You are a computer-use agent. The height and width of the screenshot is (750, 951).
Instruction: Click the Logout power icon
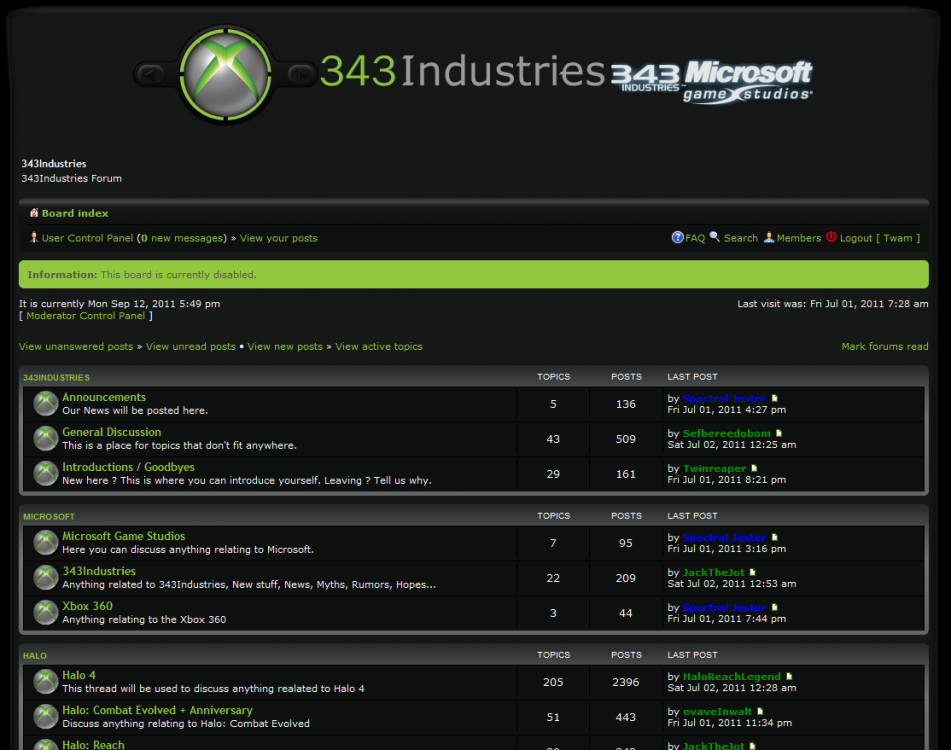point(831,238)
